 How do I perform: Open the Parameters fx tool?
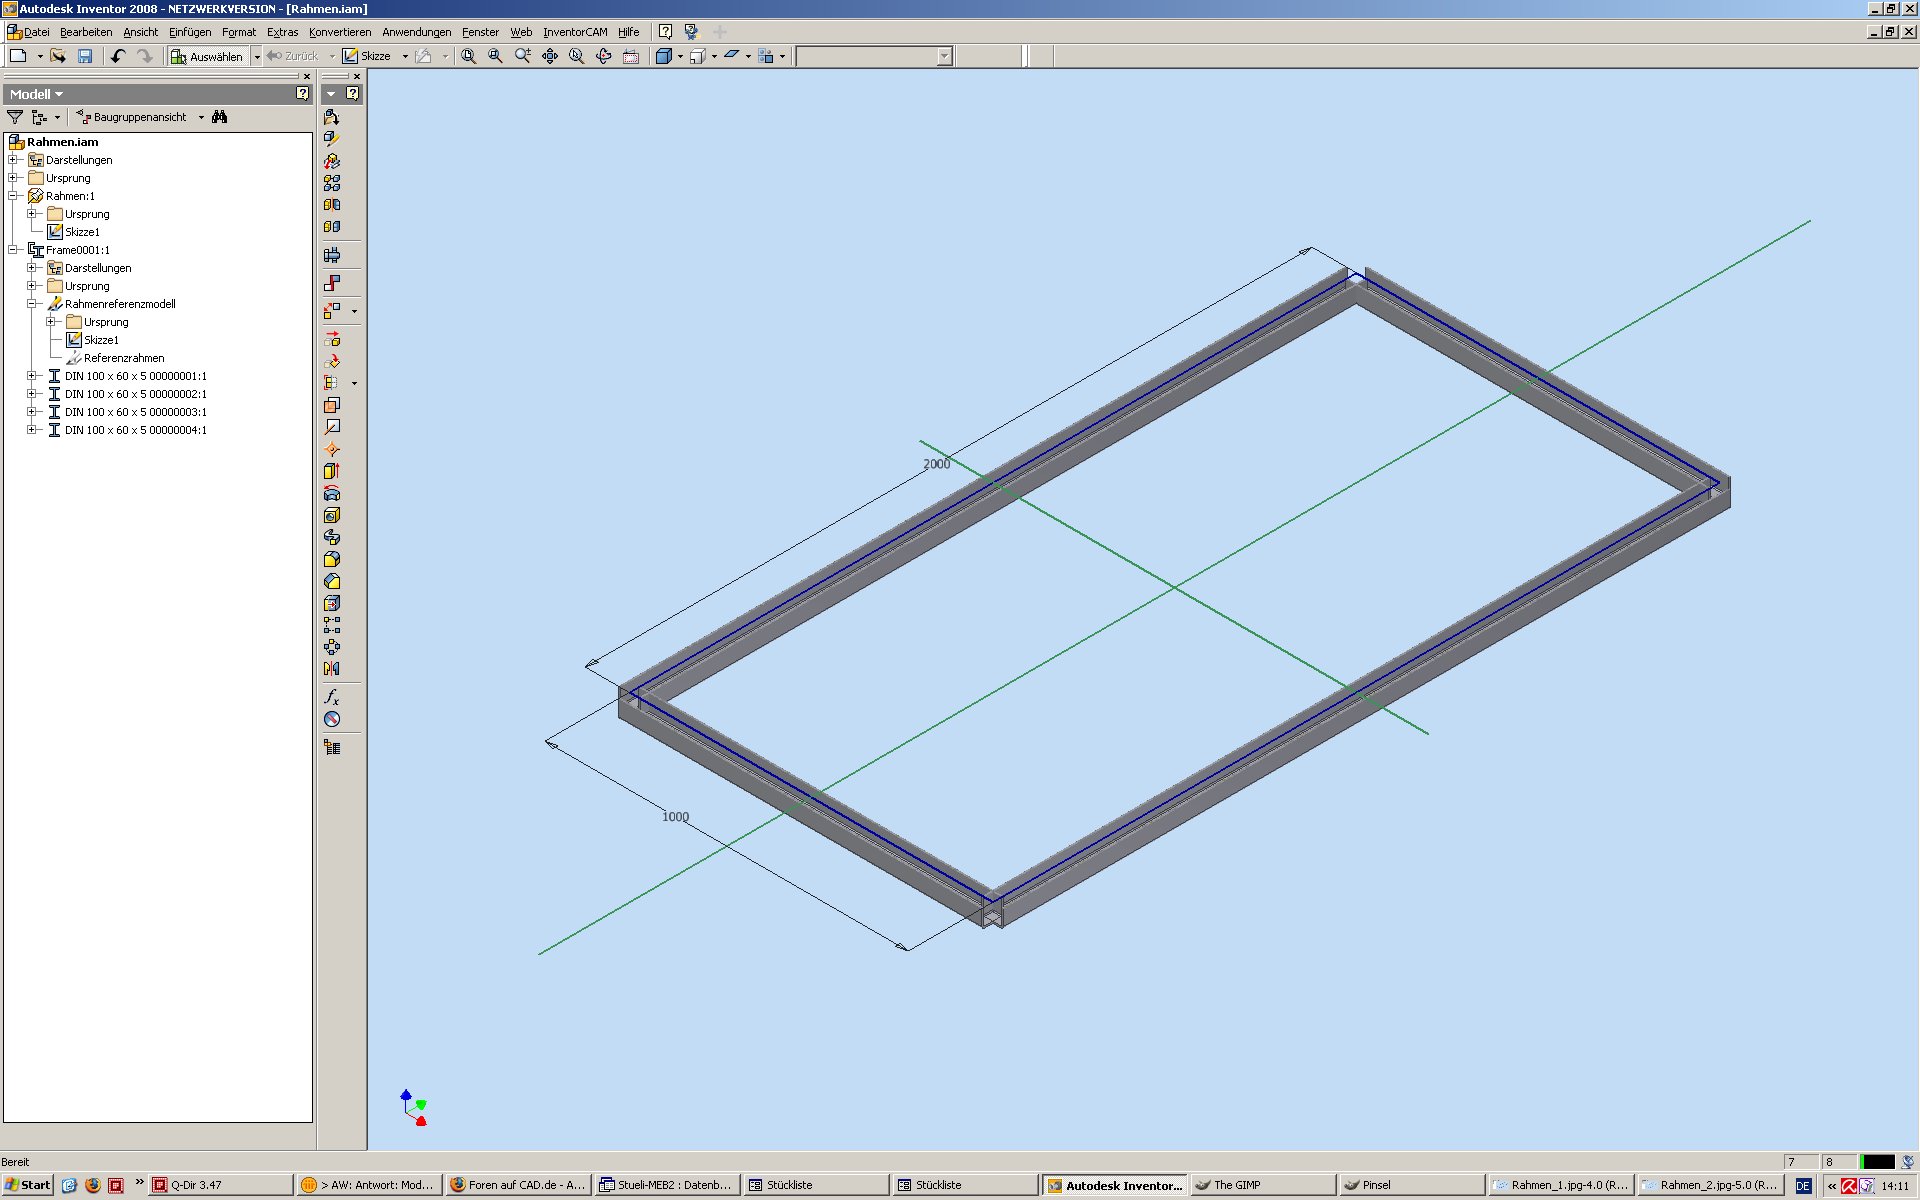(x=332, y=697)
